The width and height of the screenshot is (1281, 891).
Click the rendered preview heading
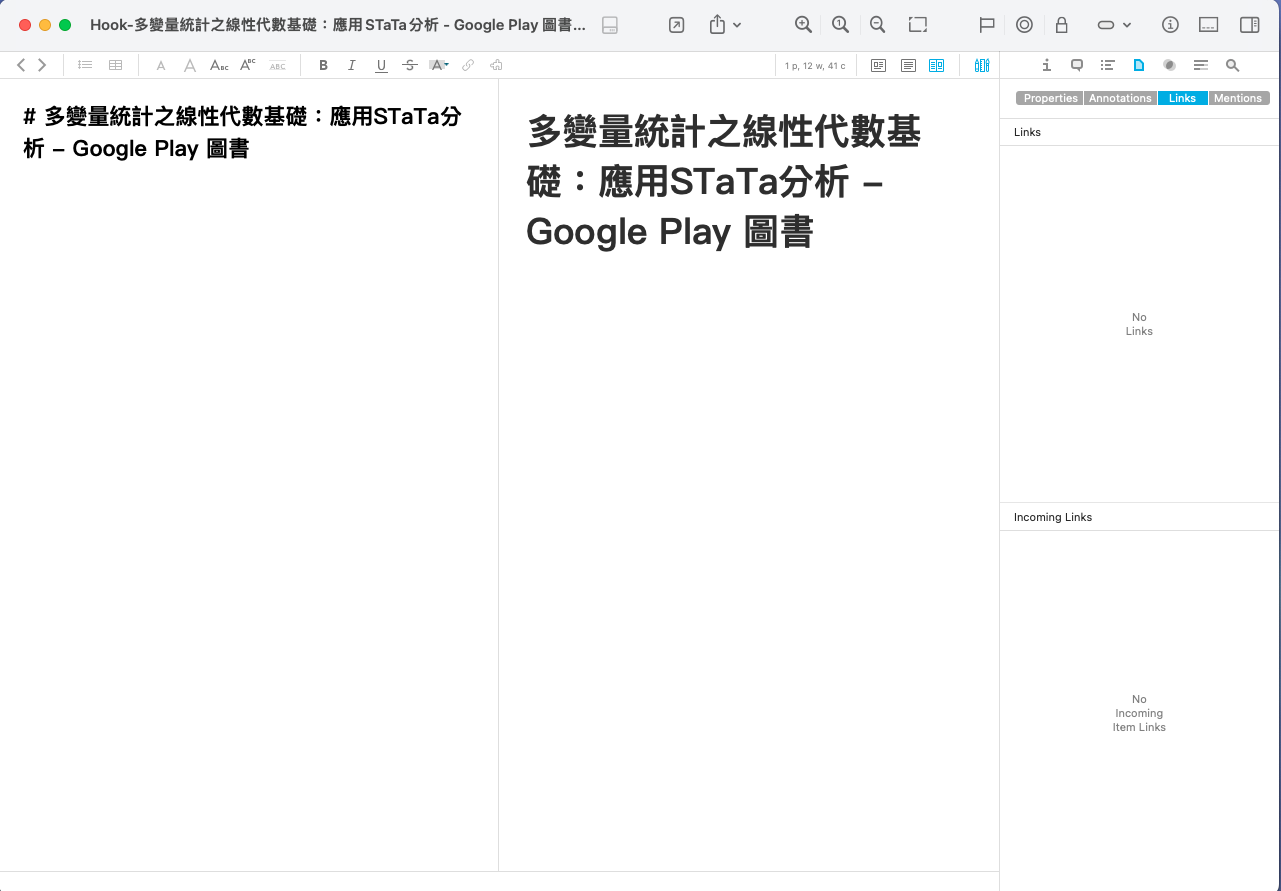(x=724, y=181)
